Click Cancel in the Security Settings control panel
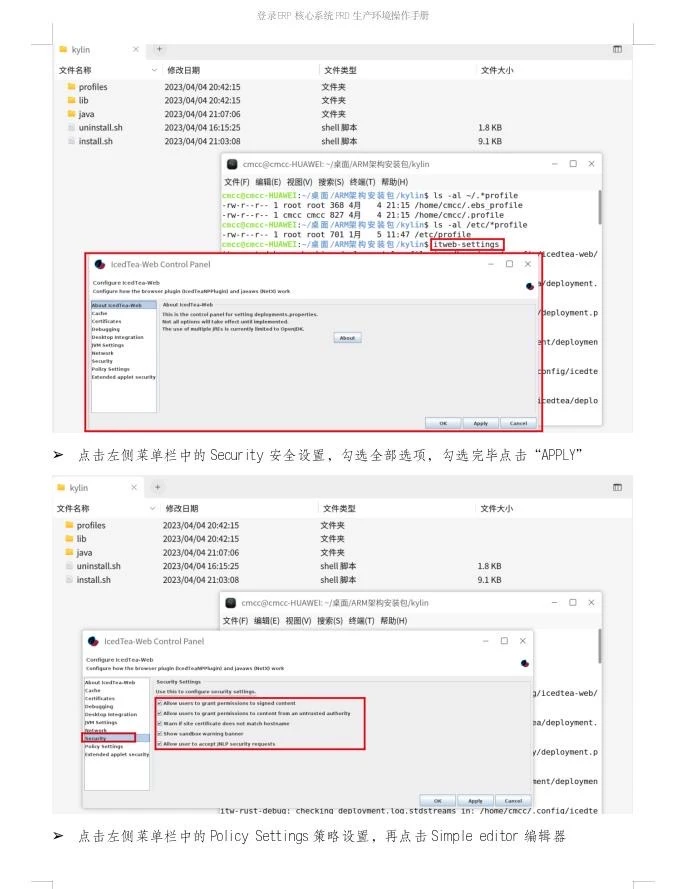This screenshot has width=673, height=889. pos(513,801)
